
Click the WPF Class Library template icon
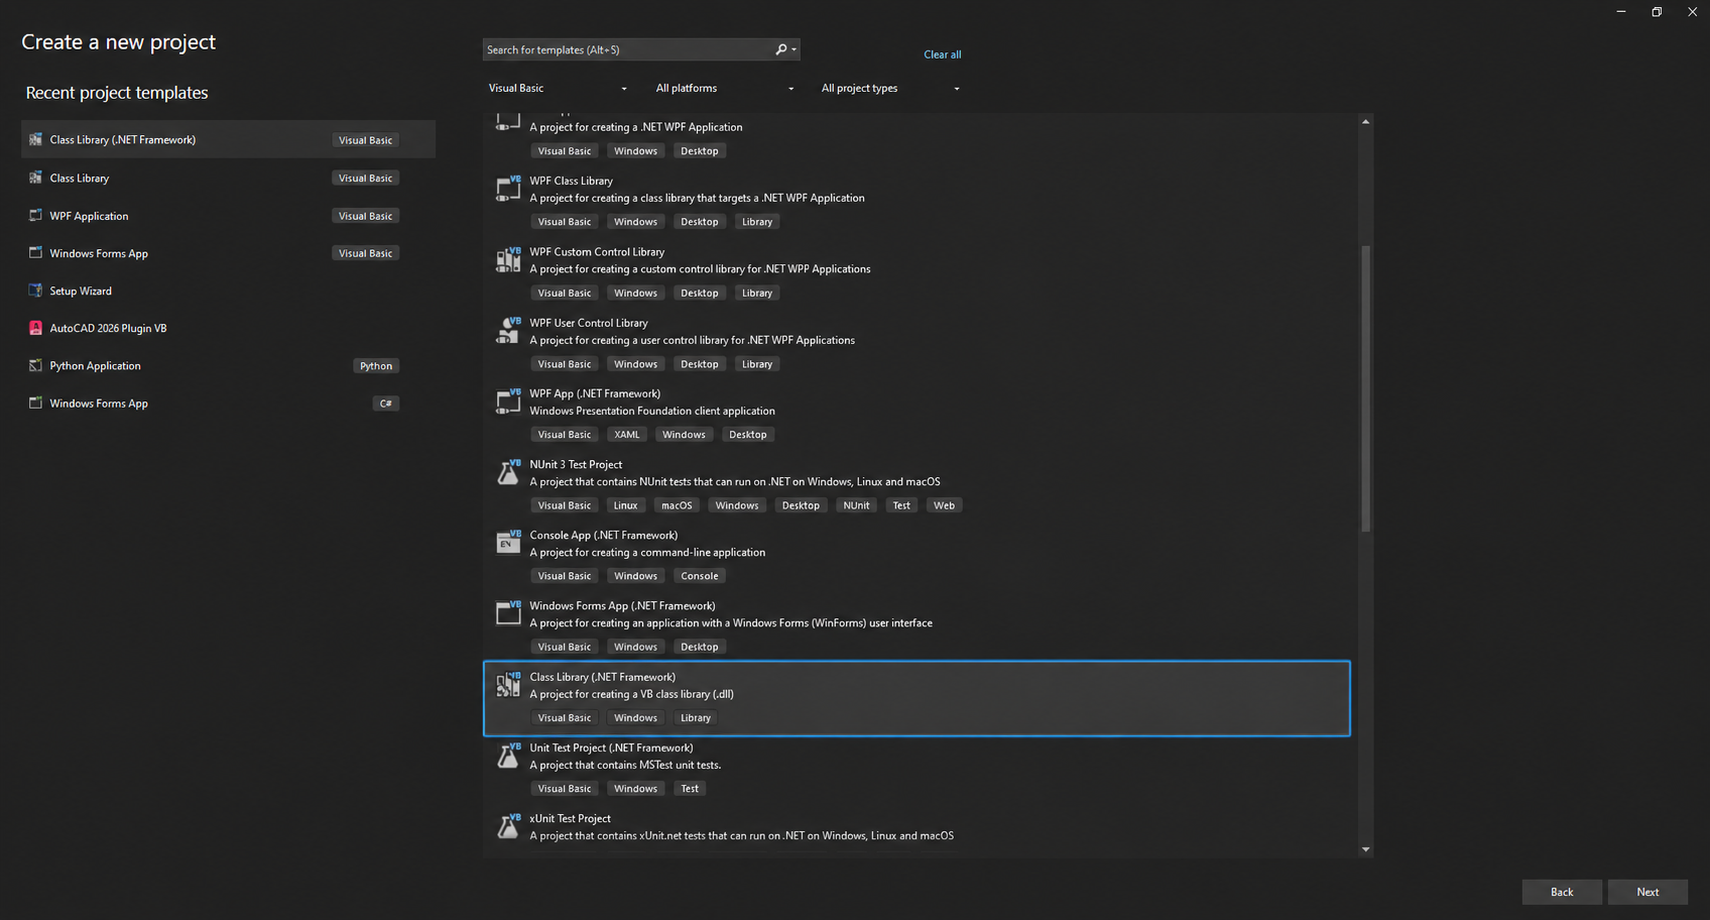click(508, 188)
